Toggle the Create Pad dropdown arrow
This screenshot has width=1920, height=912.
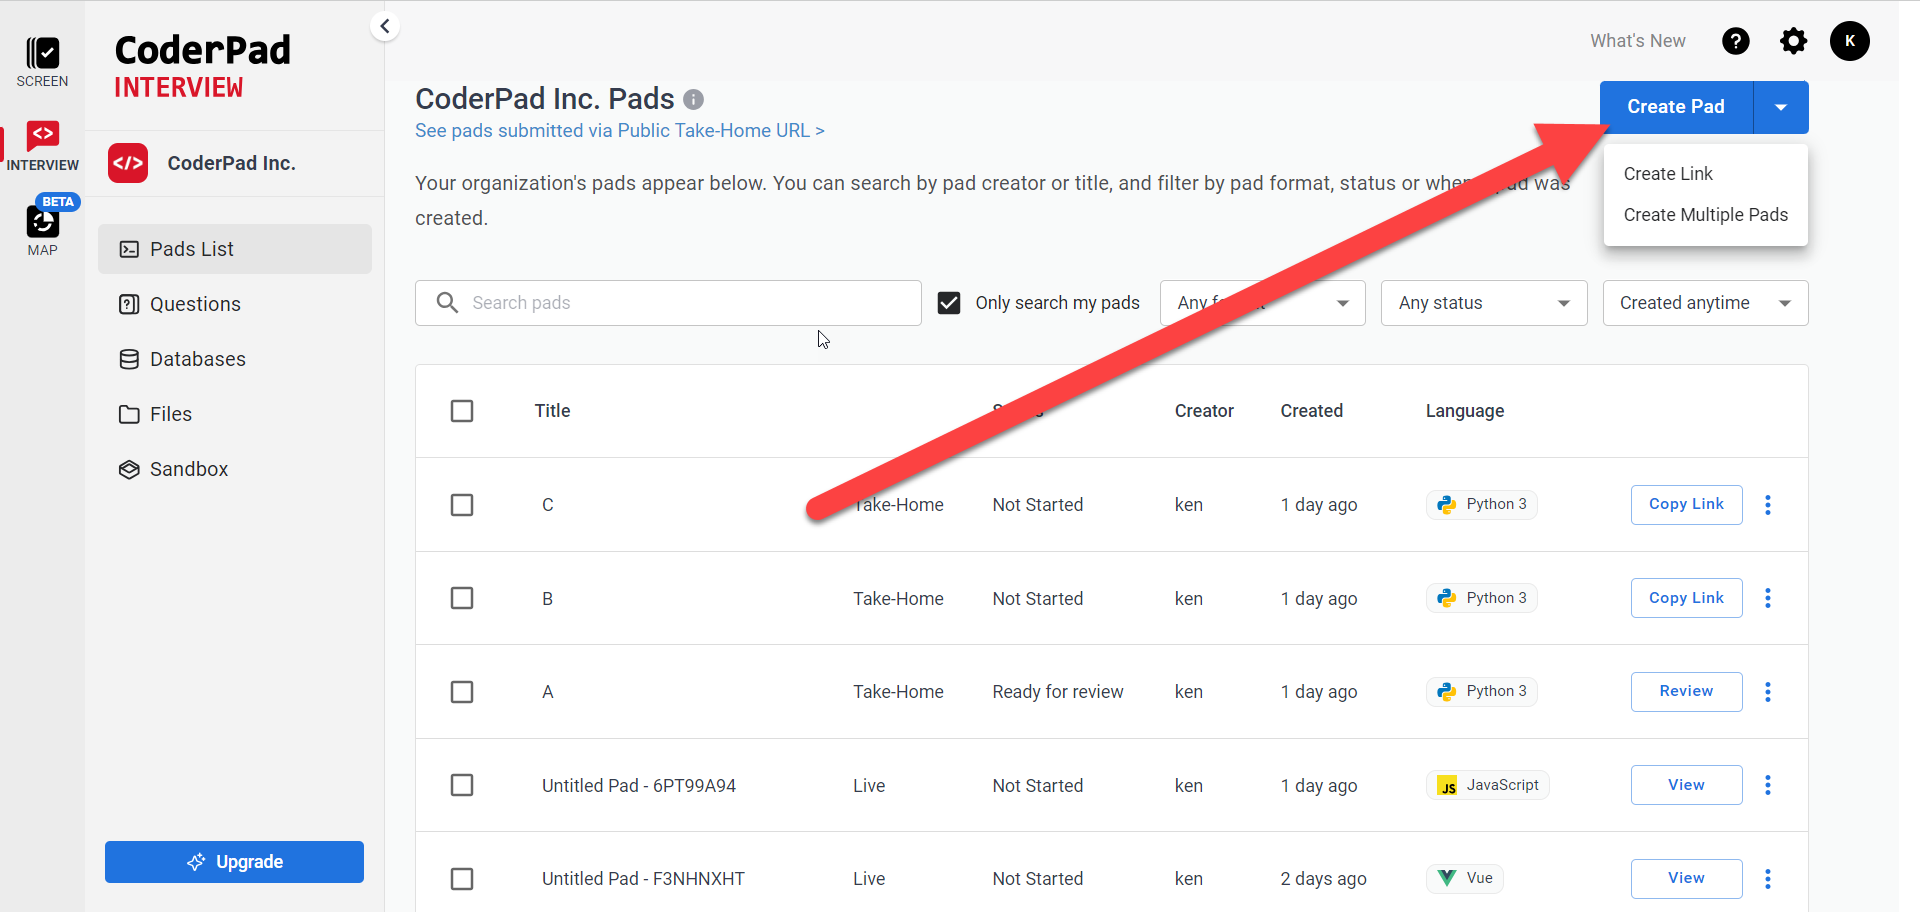pos(1781,107)
